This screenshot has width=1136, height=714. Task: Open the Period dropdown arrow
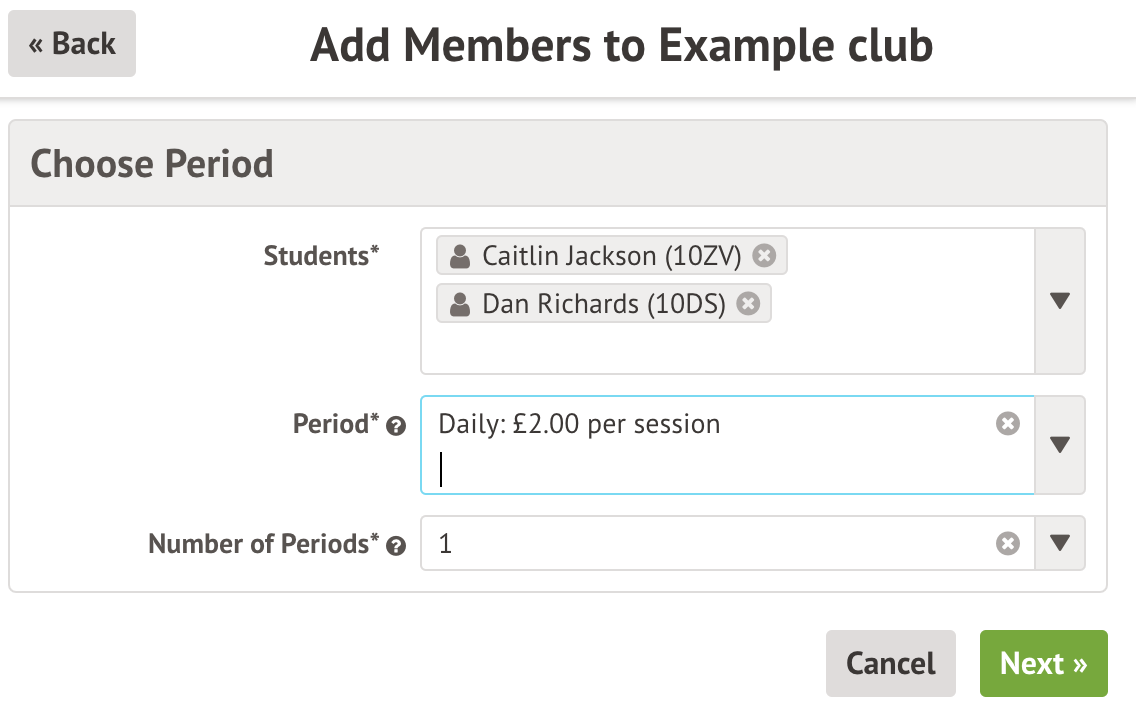click(x=1060, y=445)
